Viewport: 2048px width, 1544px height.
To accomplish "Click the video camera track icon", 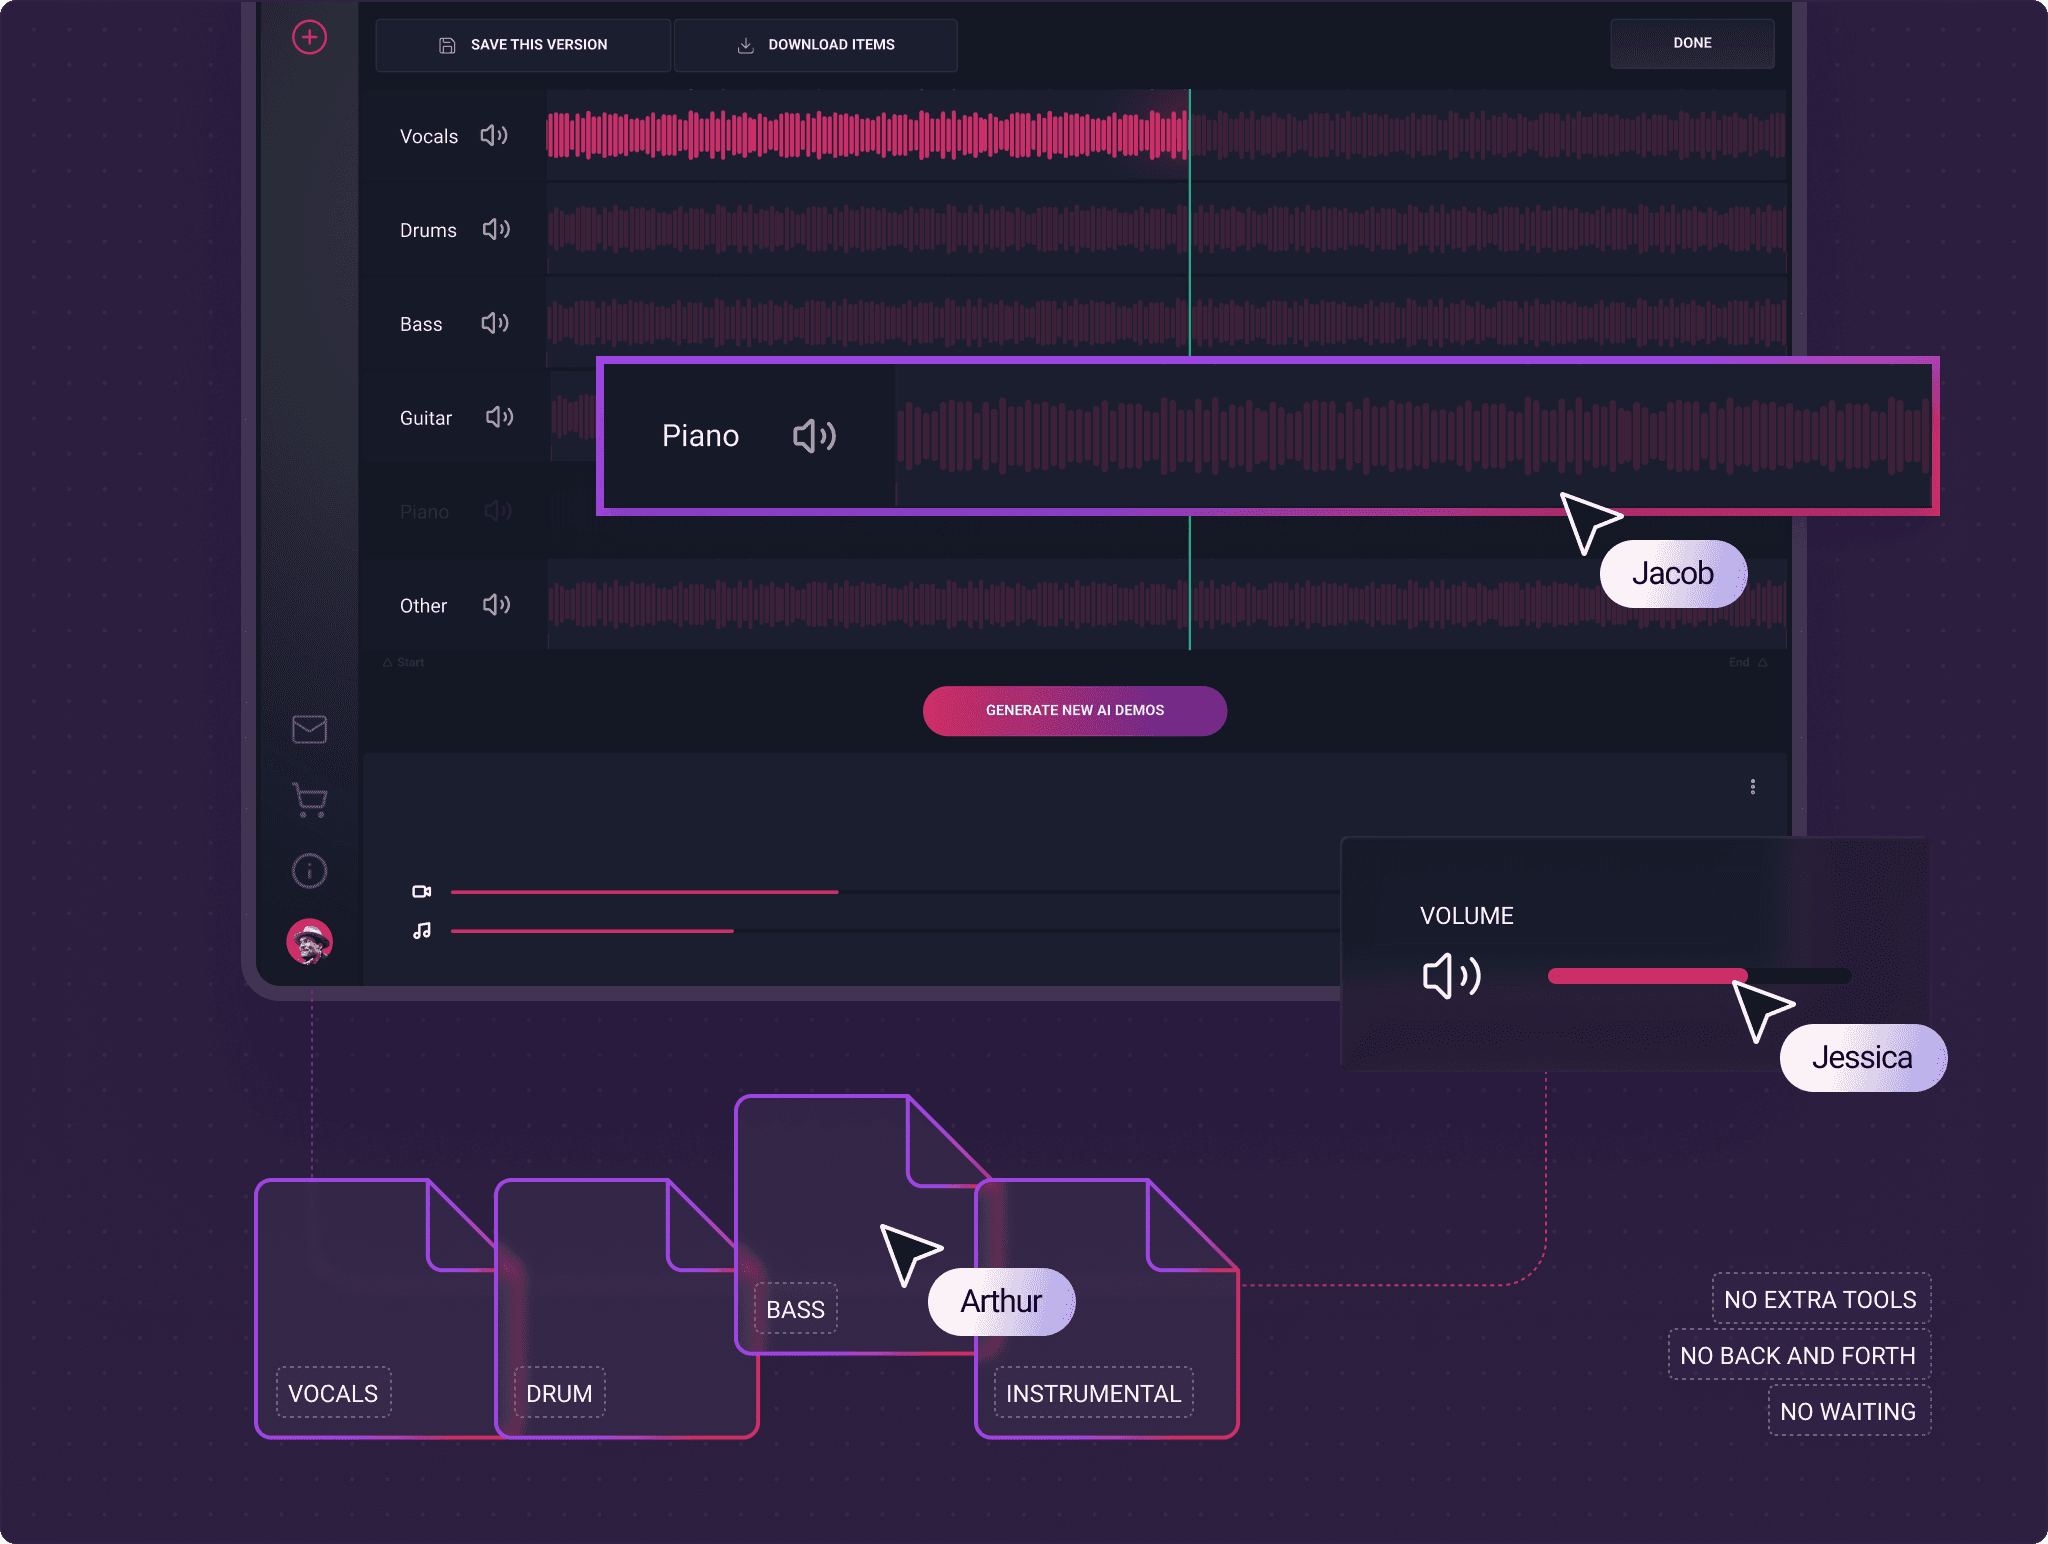I will [422, 891].
